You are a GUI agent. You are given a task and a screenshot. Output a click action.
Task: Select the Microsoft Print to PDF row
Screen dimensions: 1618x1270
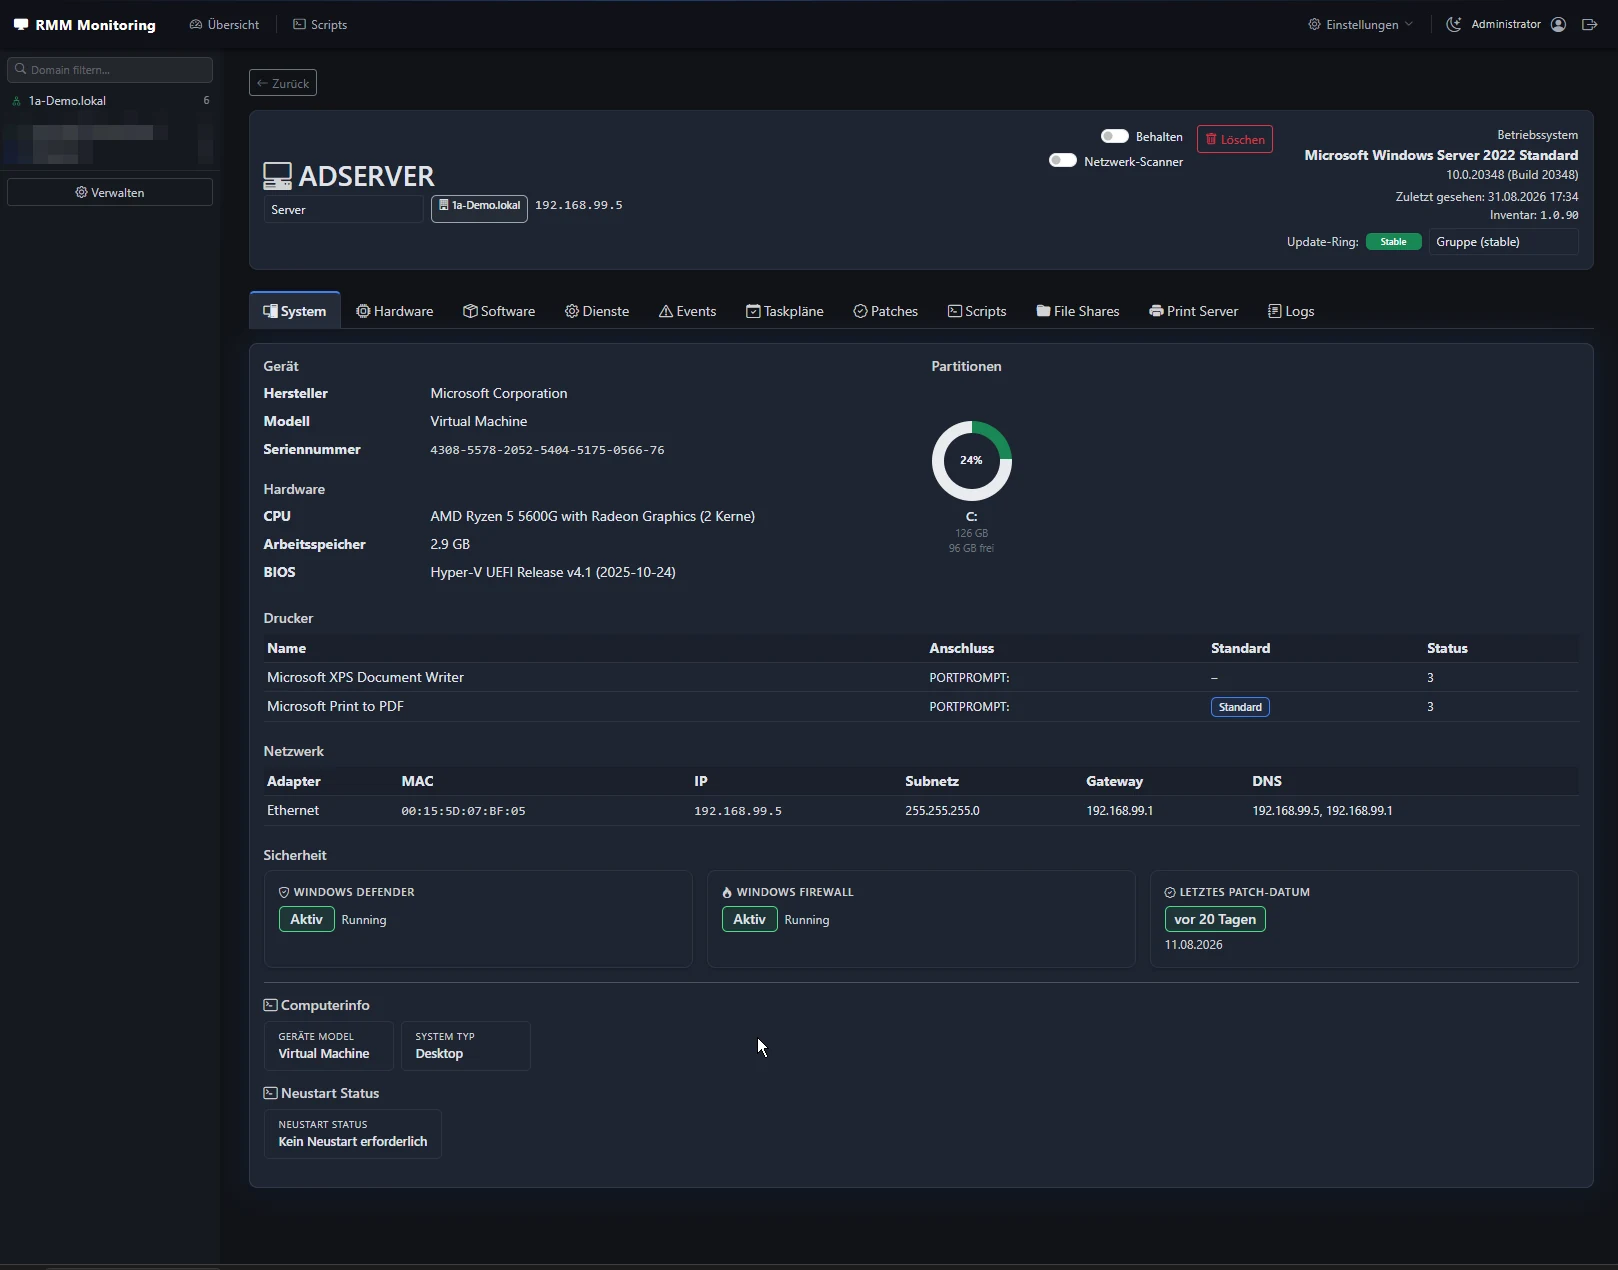point(921,706)
